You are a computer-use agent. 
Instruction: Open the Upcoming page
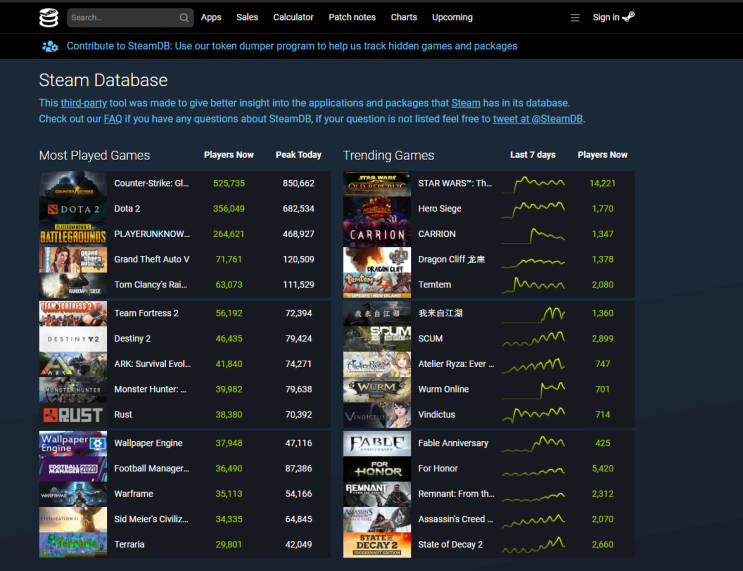452,18
